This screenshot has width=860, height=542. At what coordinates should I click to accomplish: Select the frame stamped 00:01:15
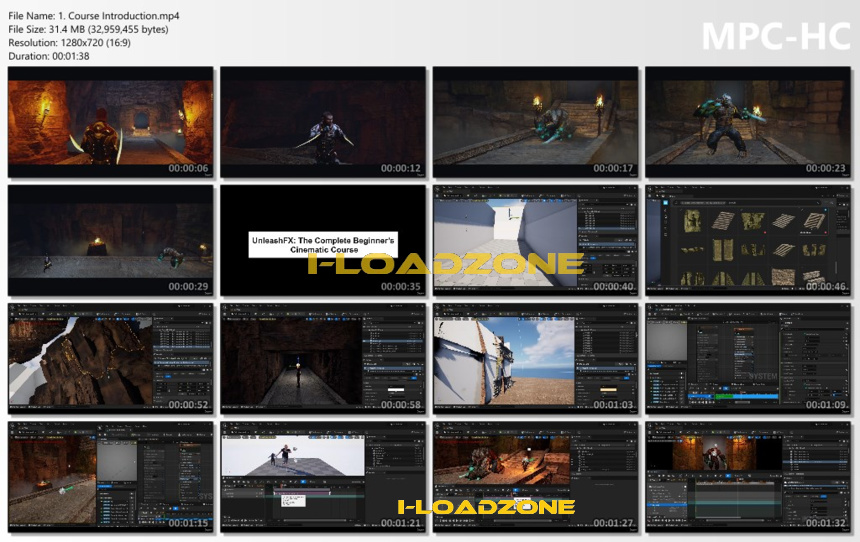[x=110, y=477]
